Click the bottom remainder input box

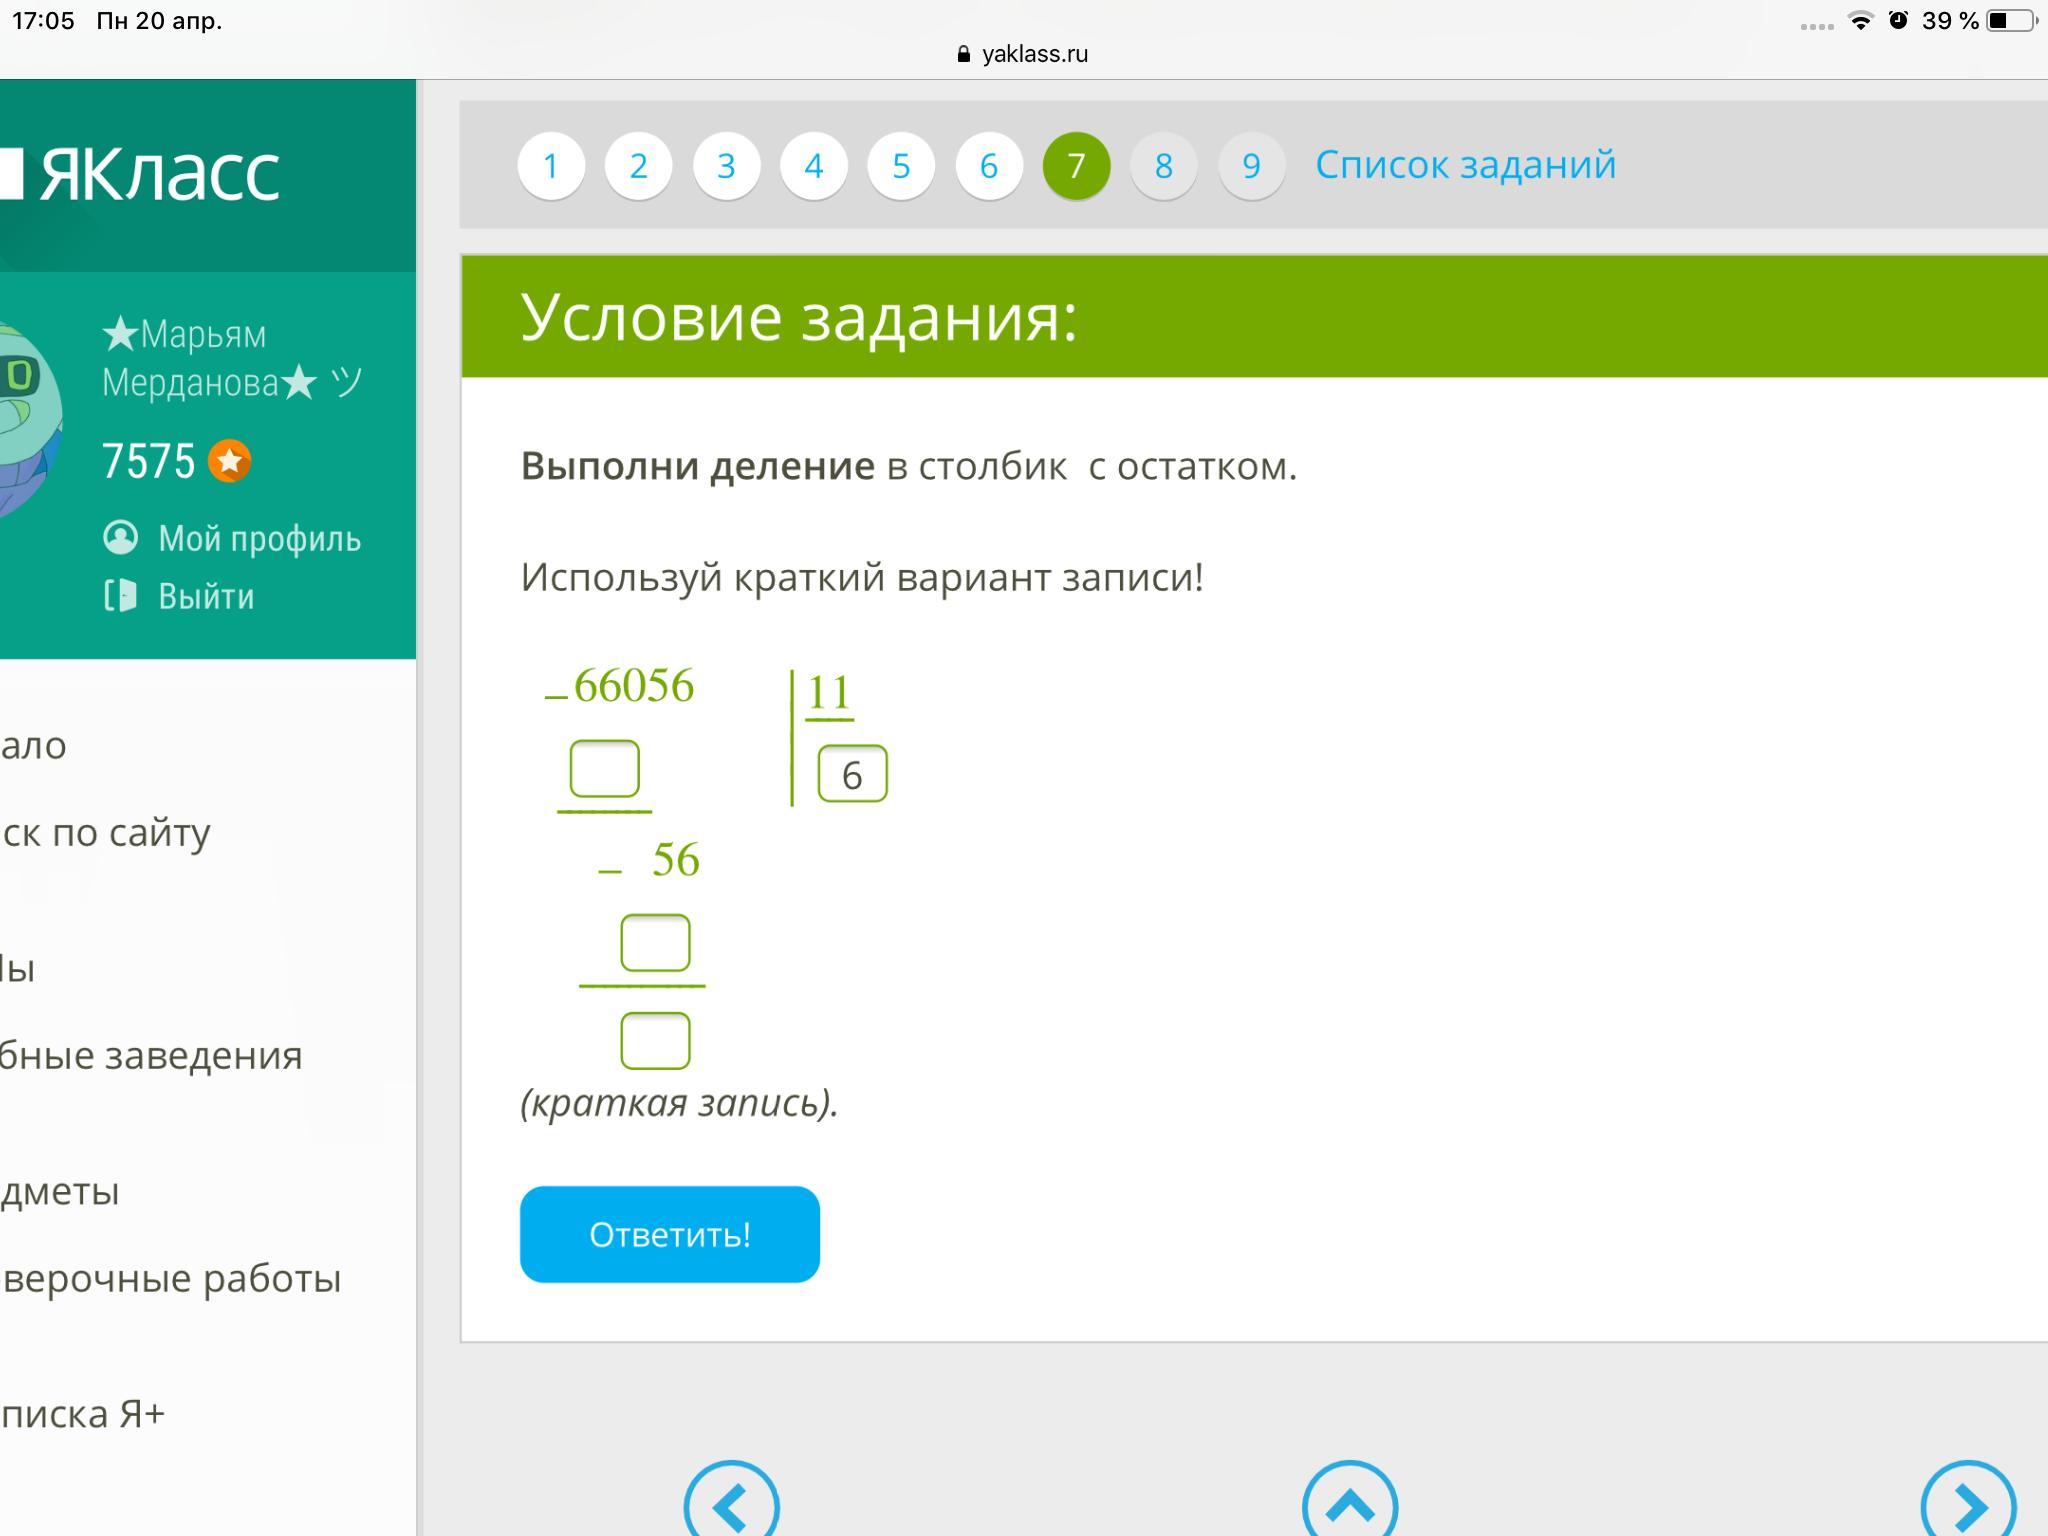point(655,1041)
